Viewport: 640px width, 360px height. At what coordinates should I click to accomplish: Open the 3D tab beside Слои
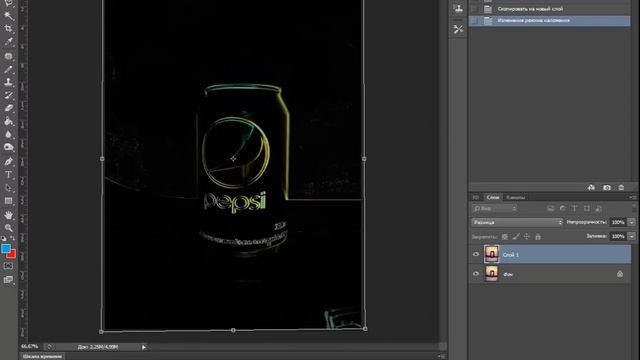coord(476,197)
